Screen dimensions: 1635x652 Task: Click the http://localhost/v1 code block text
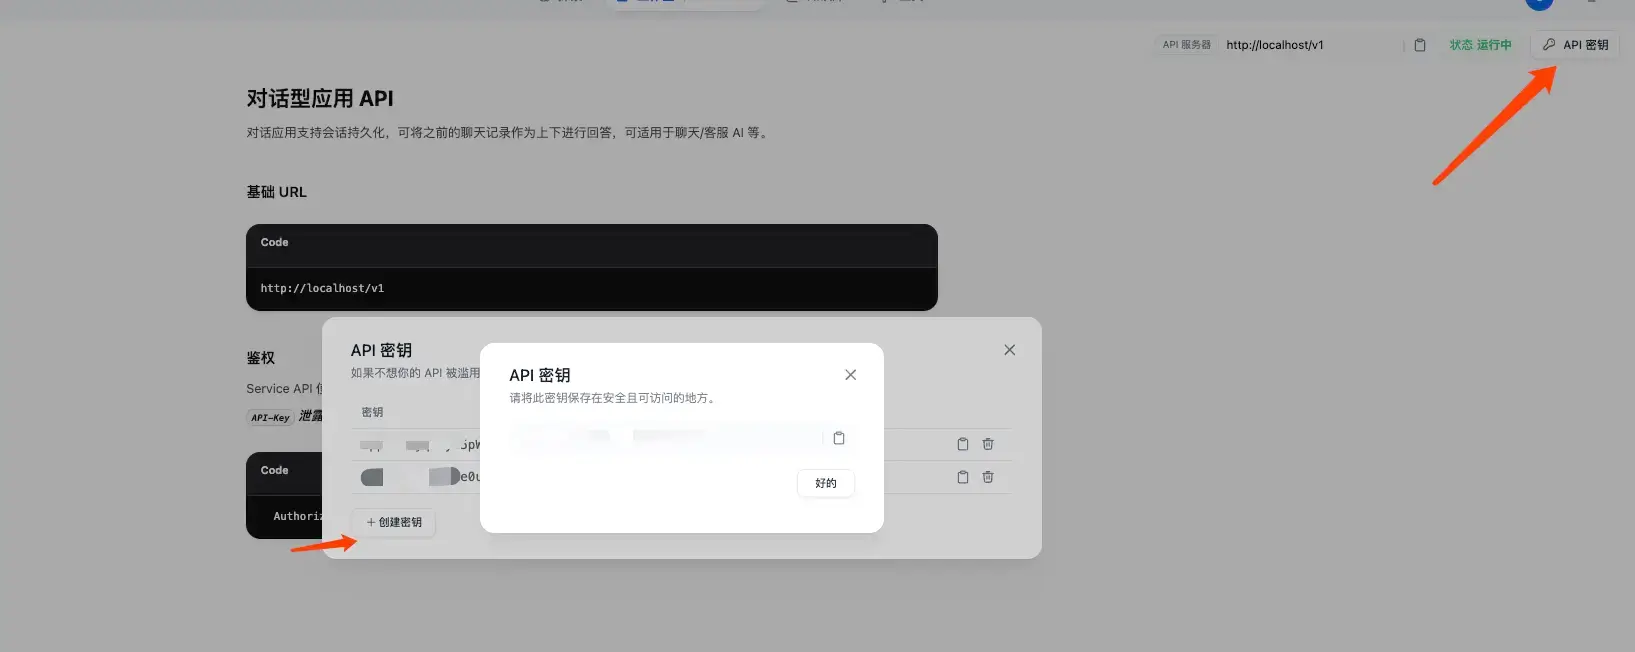click(322, 288)
